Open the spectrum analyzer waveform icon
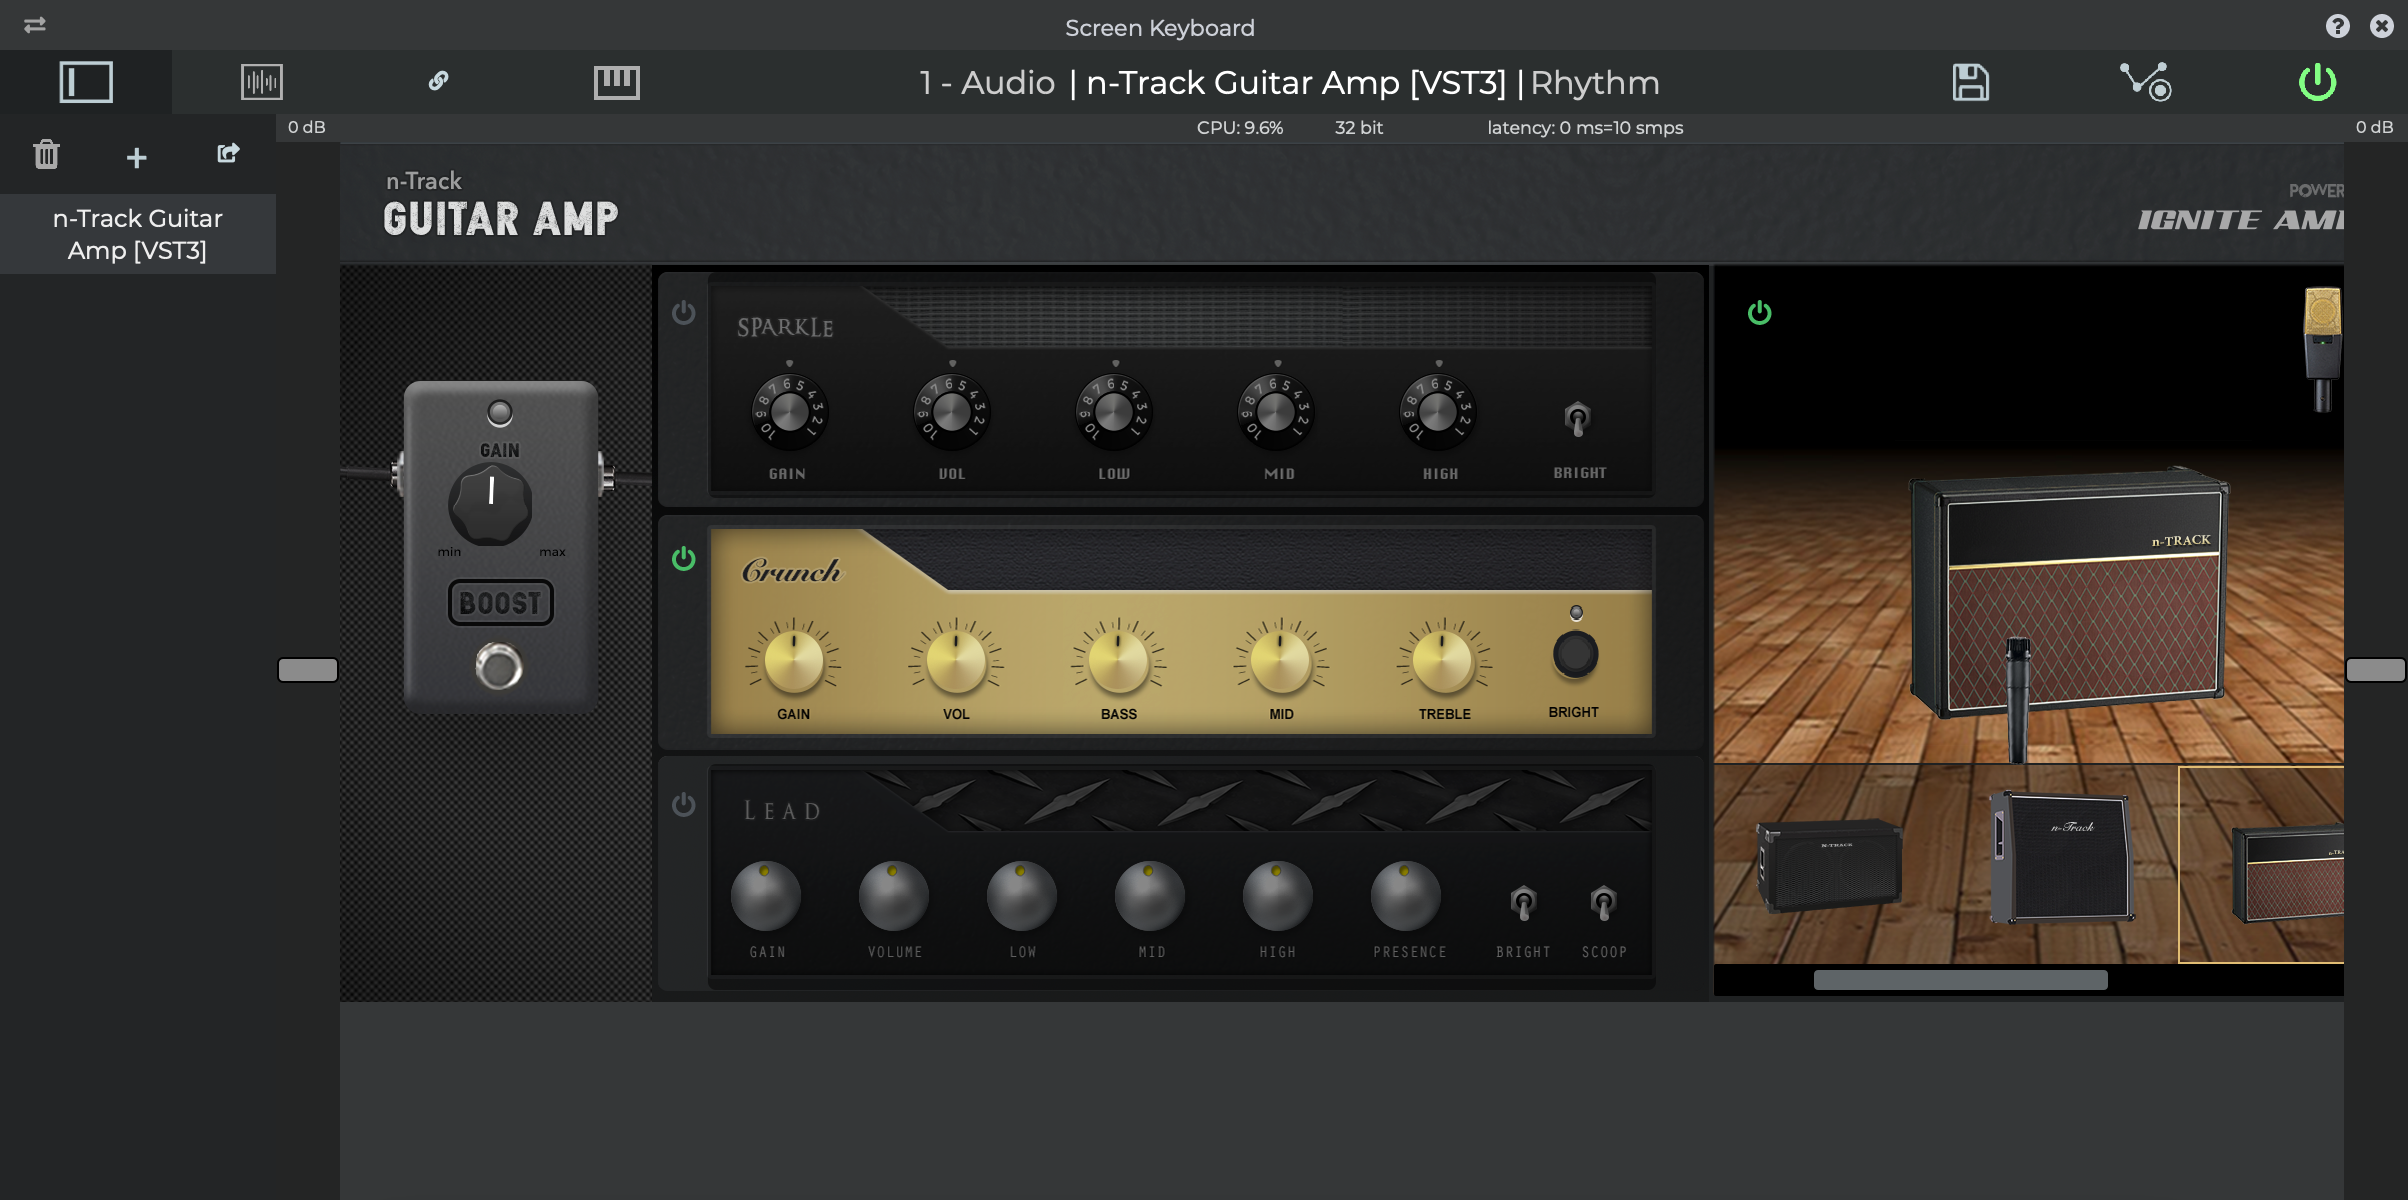This screenshot has width=2408, height=1200. click(261, 82)
